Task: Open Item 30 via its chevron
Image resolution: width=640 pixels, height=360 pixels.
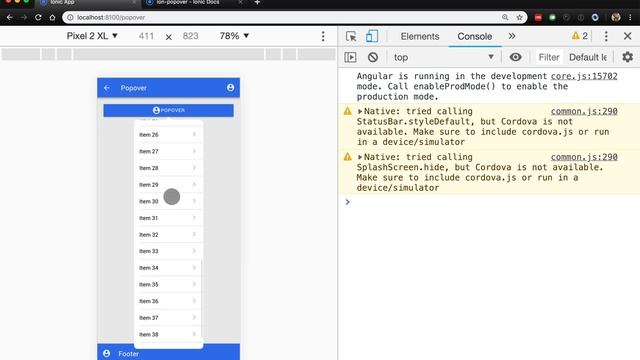Action: pyautogui.click(x=194, y=201)
